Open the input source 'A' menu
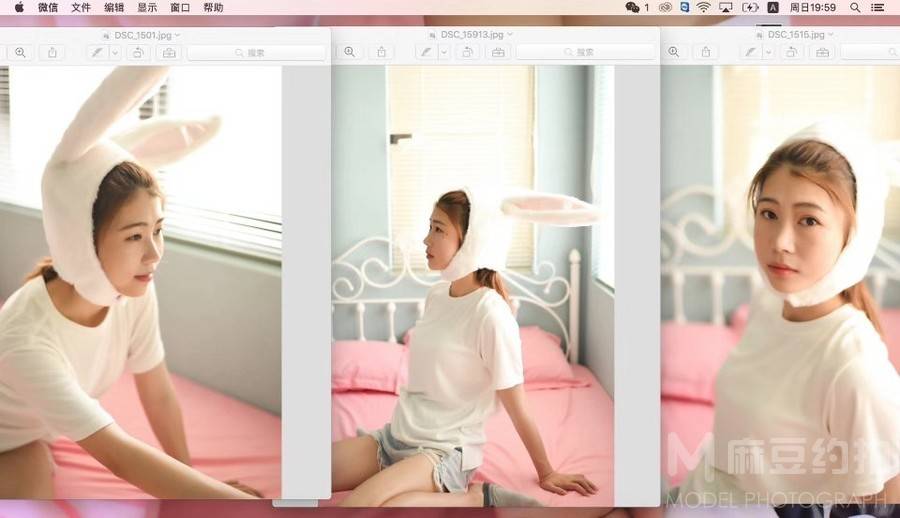The image size is (900, 518). pyautogui.click(x=773, y=7)
